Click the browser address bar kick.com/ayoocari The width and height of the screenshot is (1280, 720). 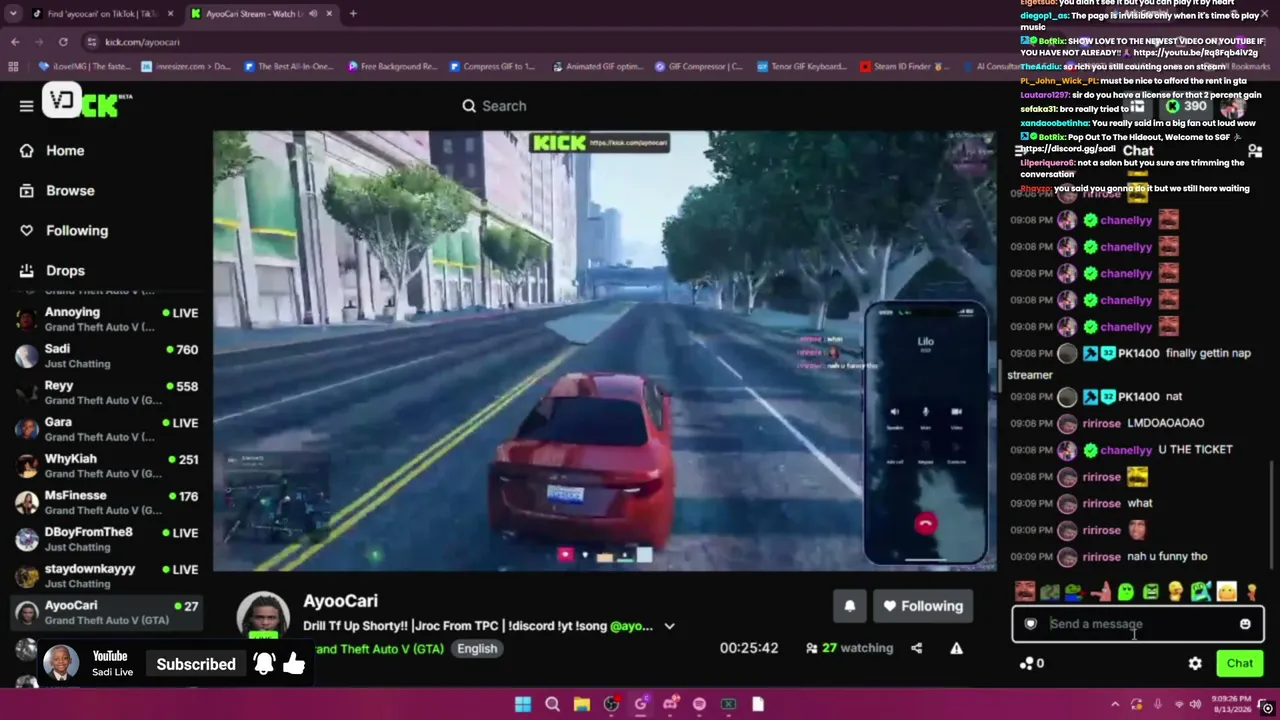click(142, 42)
